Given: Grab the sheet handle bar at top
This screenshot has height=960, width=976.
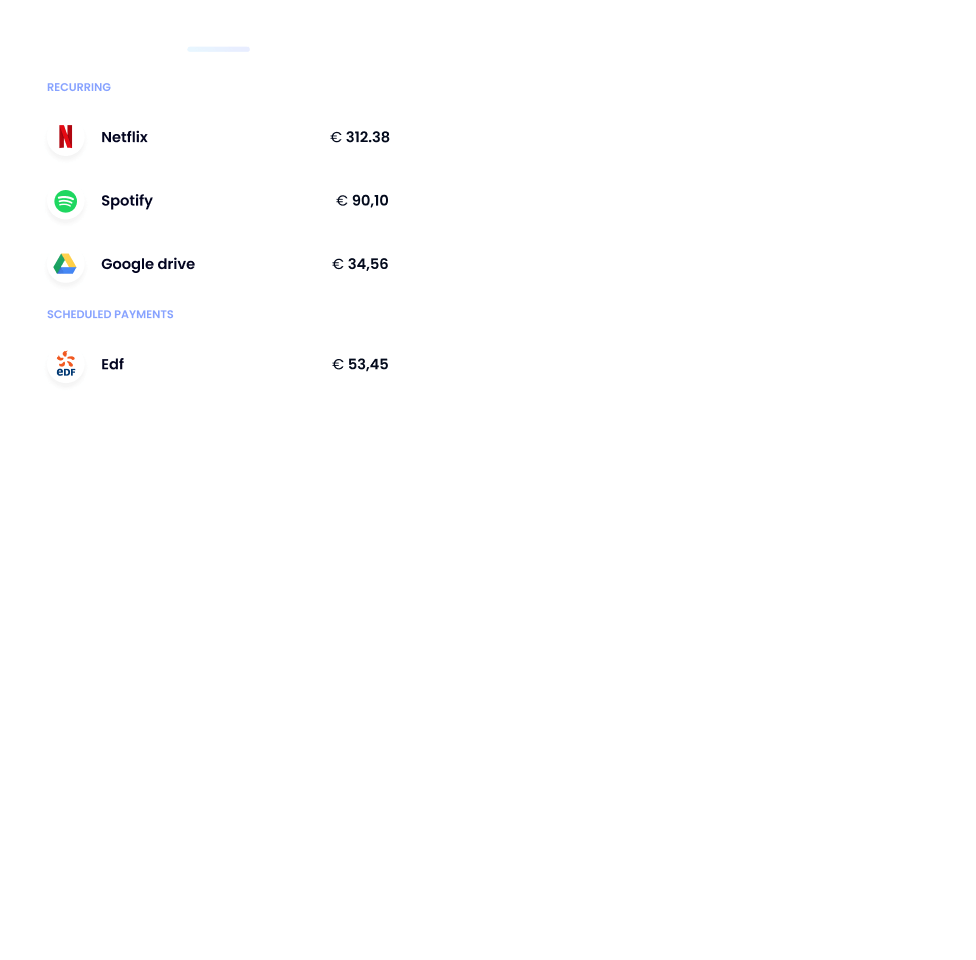Looking at the screenshot, I should click(x=218, y=49).
